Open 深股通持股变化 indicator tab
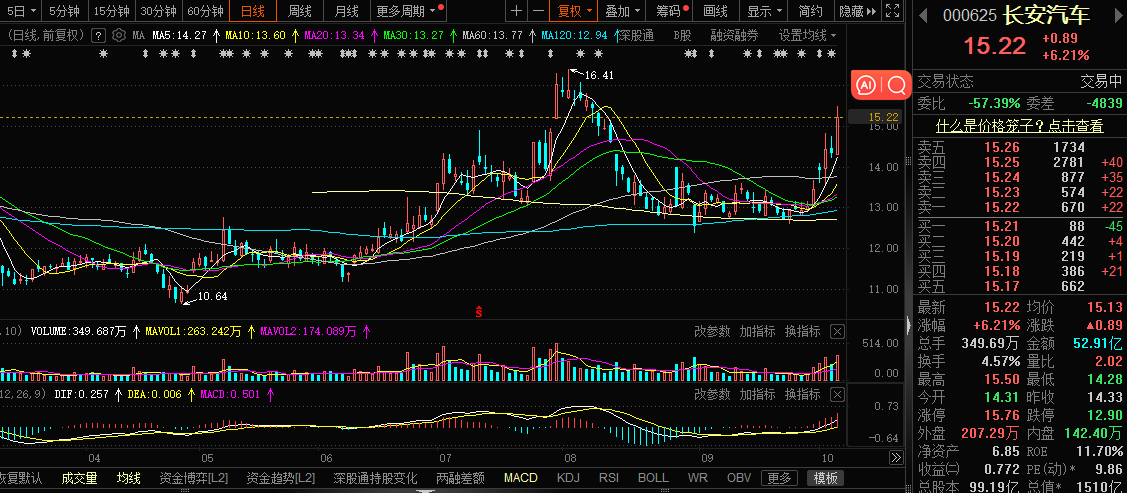 [x=375, y=478]
